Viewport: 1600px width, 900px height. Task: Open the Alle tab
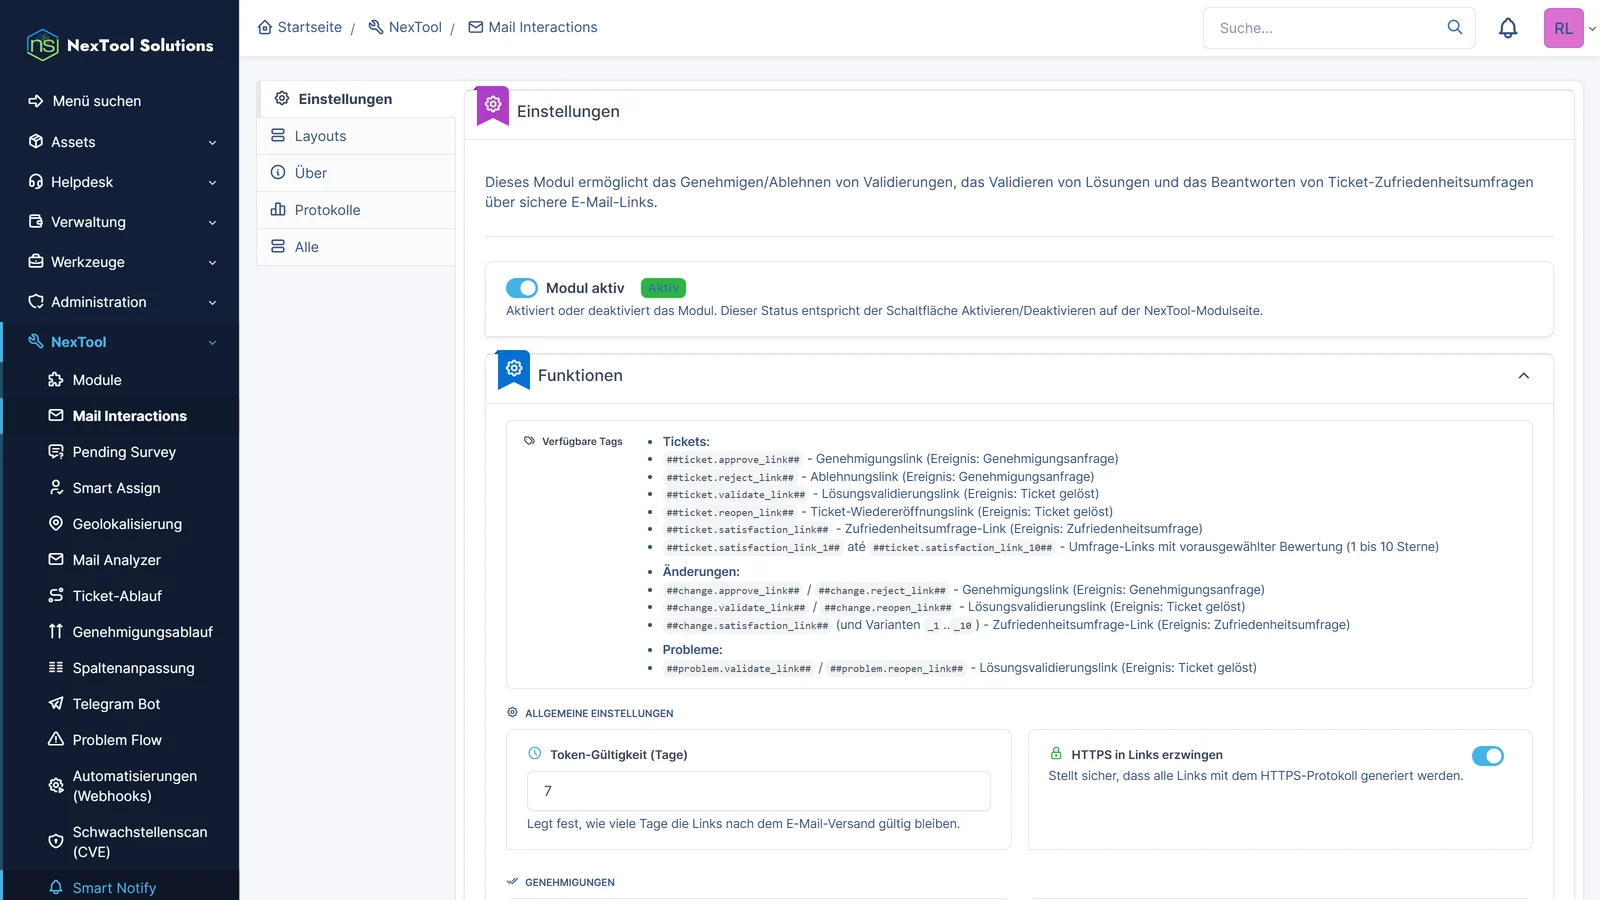click(x=356, y=247)
